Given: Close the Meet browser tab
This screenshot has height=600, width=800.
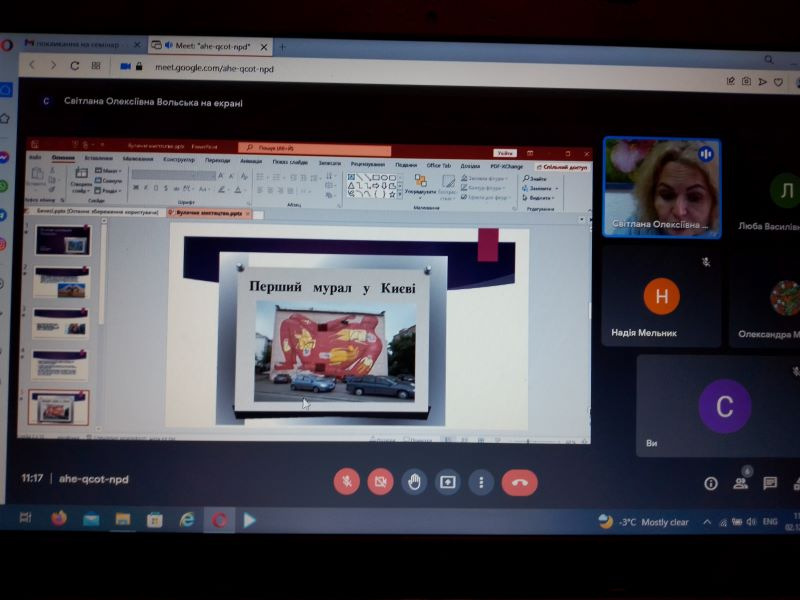Looking at the screenshot, I should click(264, 47).
